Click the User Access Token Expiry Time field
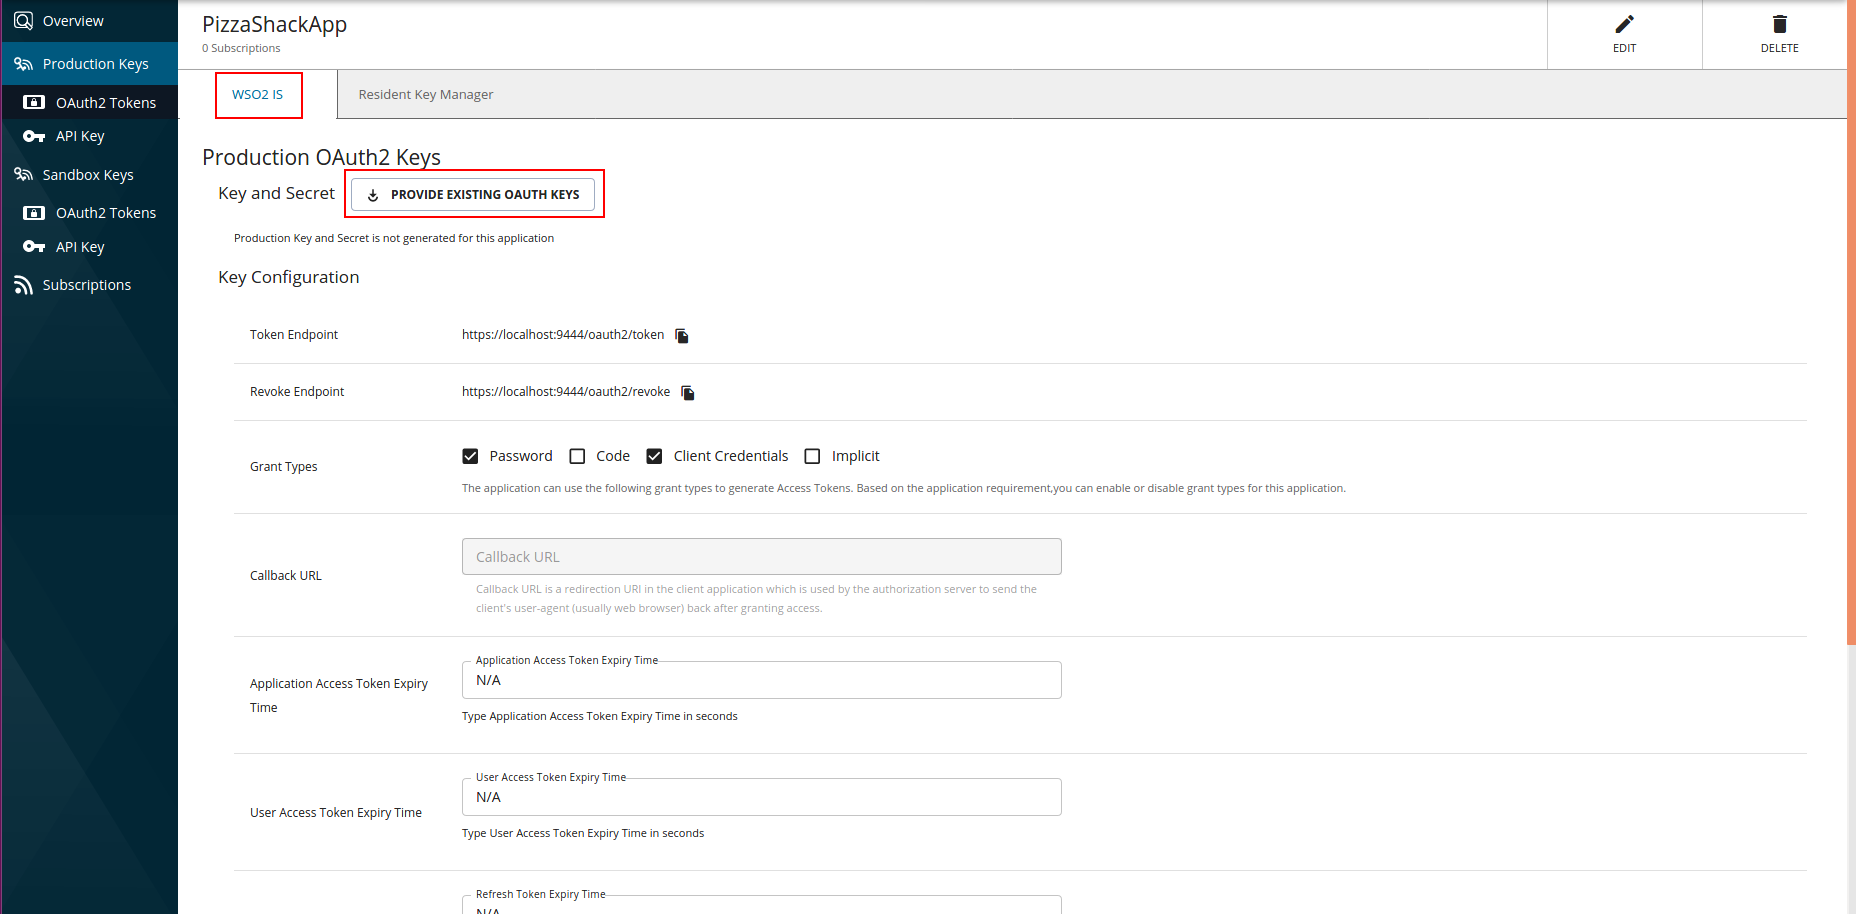The width and height of the screenshot is (1856, 914). 761,798
